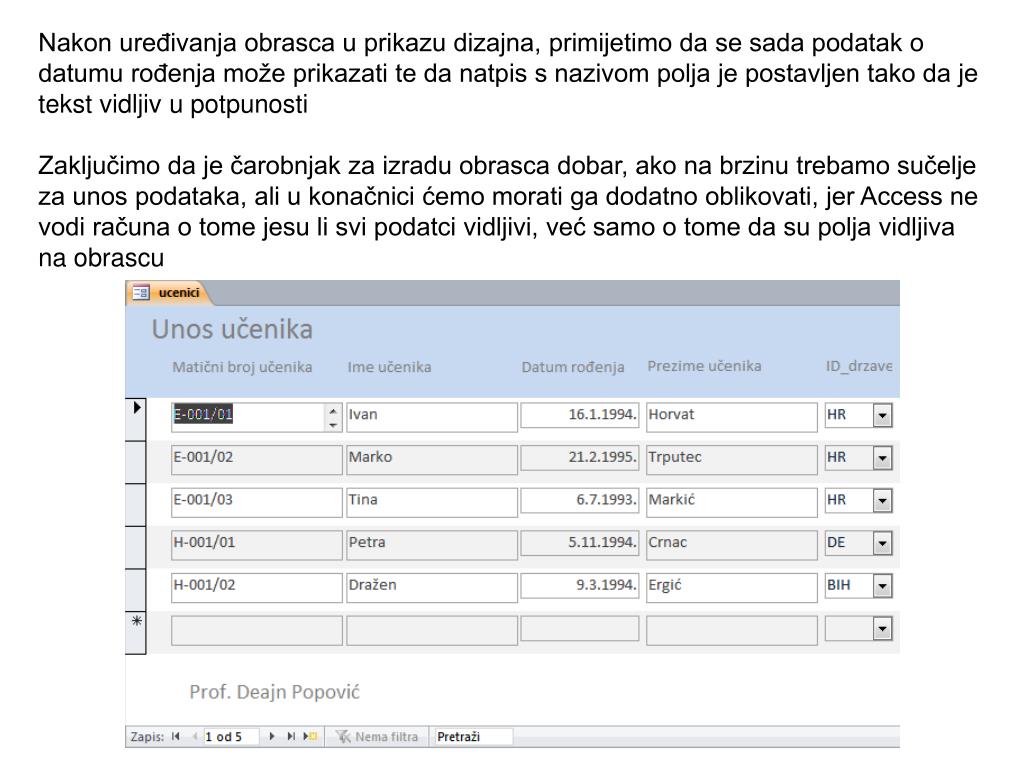Select record selector for Petra row
This screenshot has width=1024, height=768.
click(x=136, y=547)
